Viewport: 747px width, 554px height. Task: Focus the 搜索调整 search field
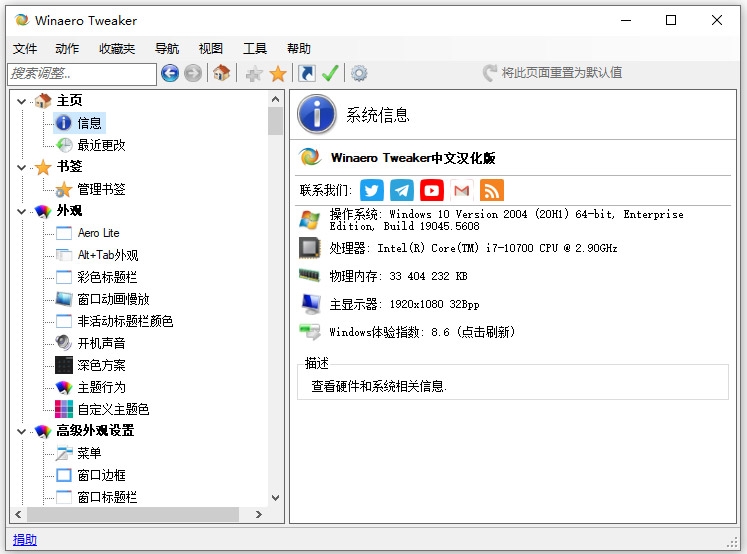click(x=82, y=74)
